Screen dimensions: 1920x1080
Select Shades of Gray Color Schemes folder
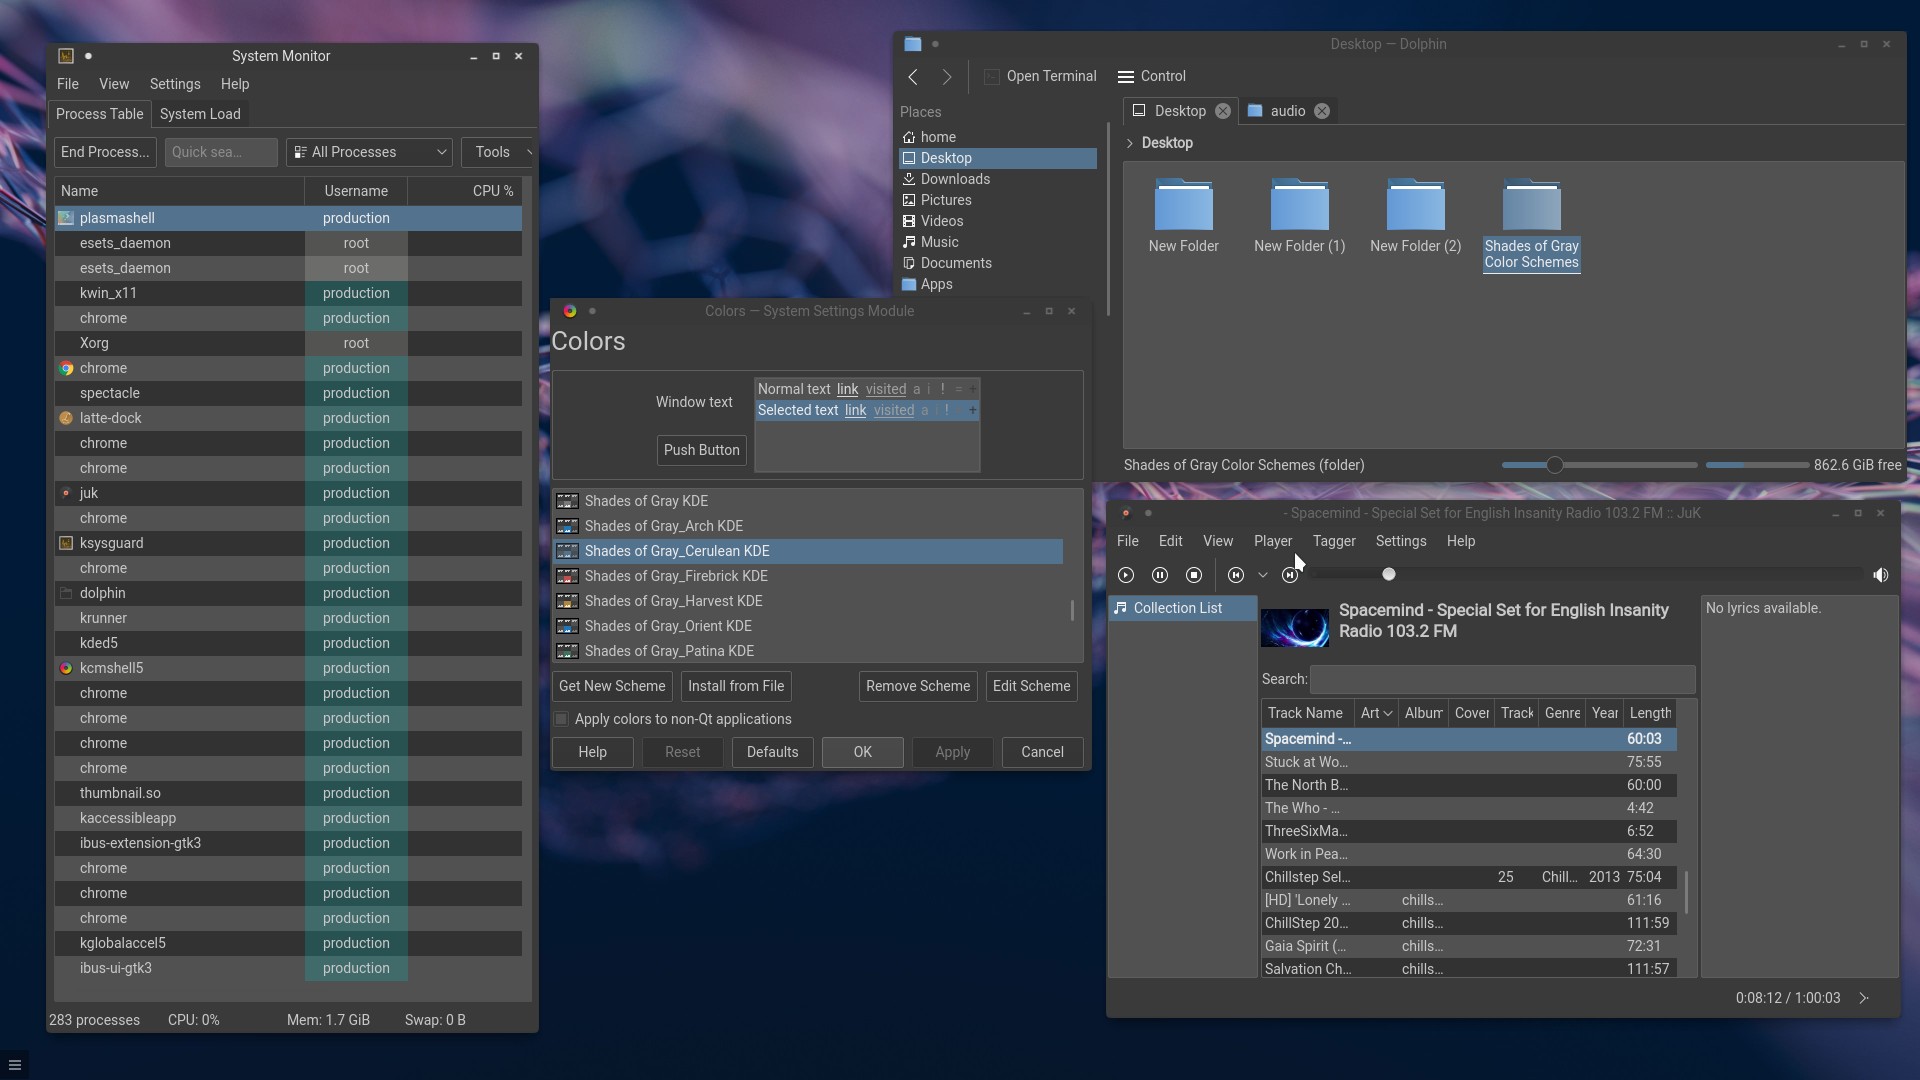1532,224
